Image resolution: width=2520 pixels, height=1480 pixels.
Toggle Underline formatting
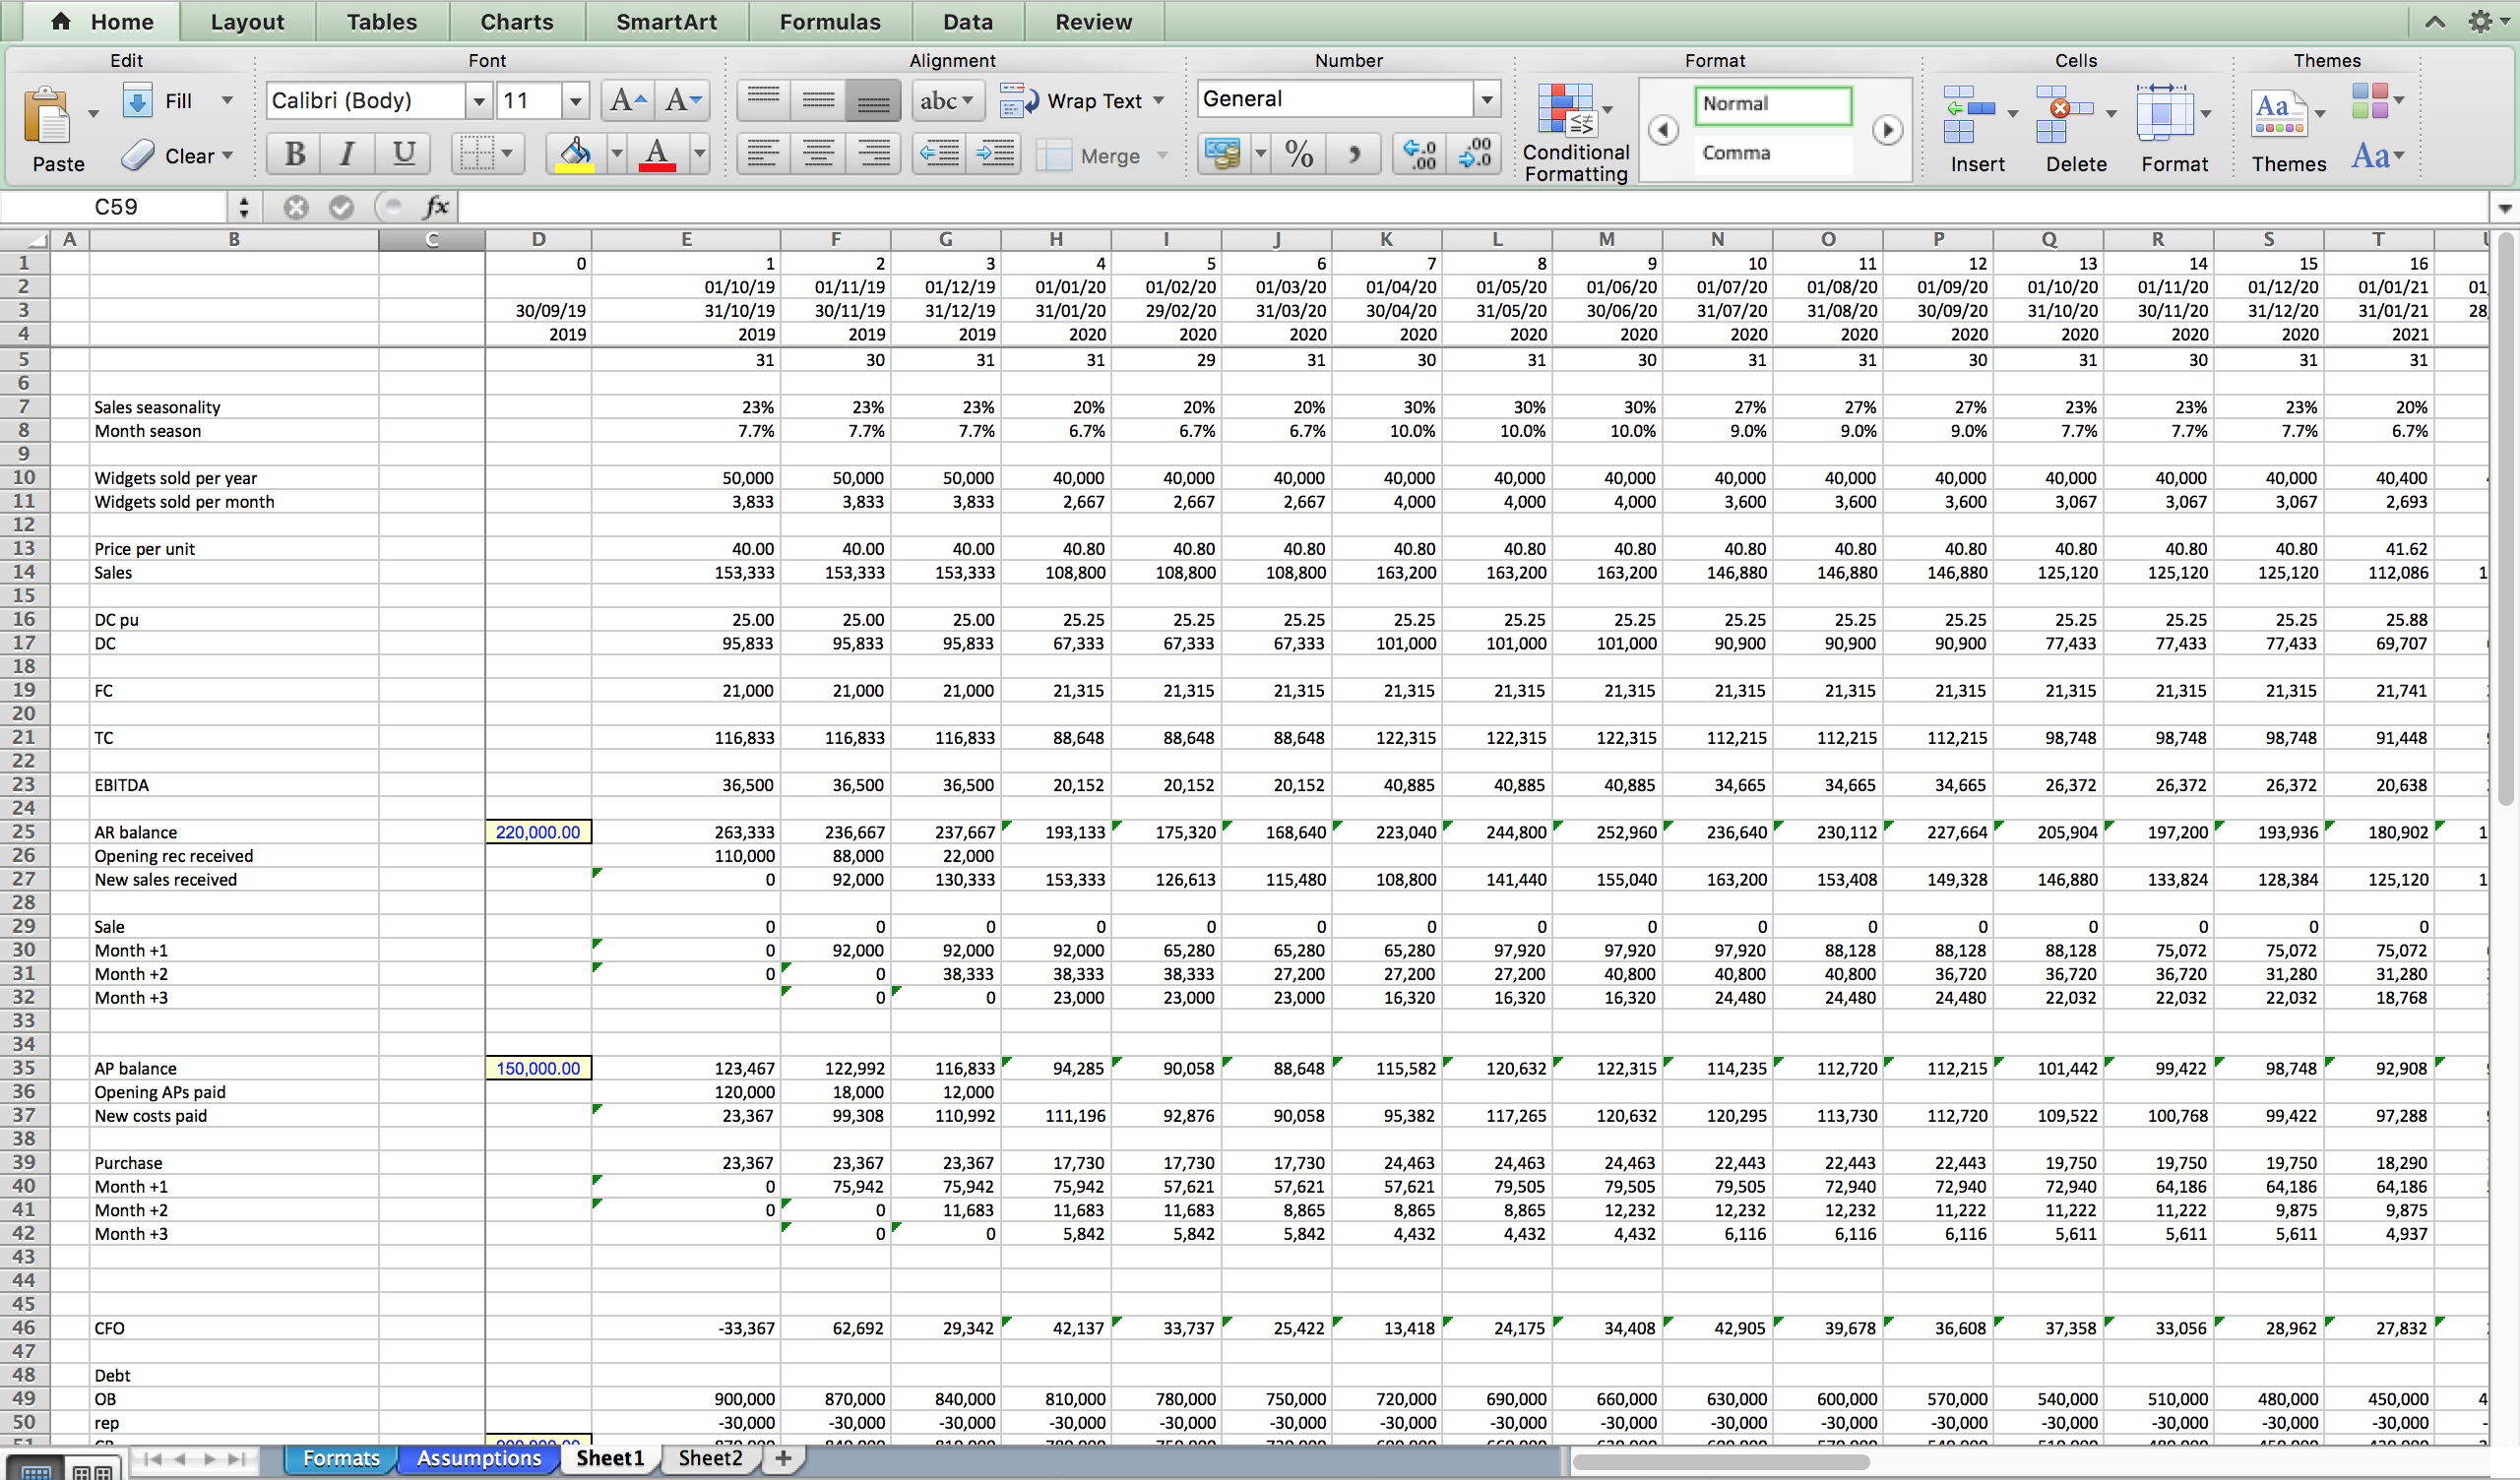coord(403,154)
